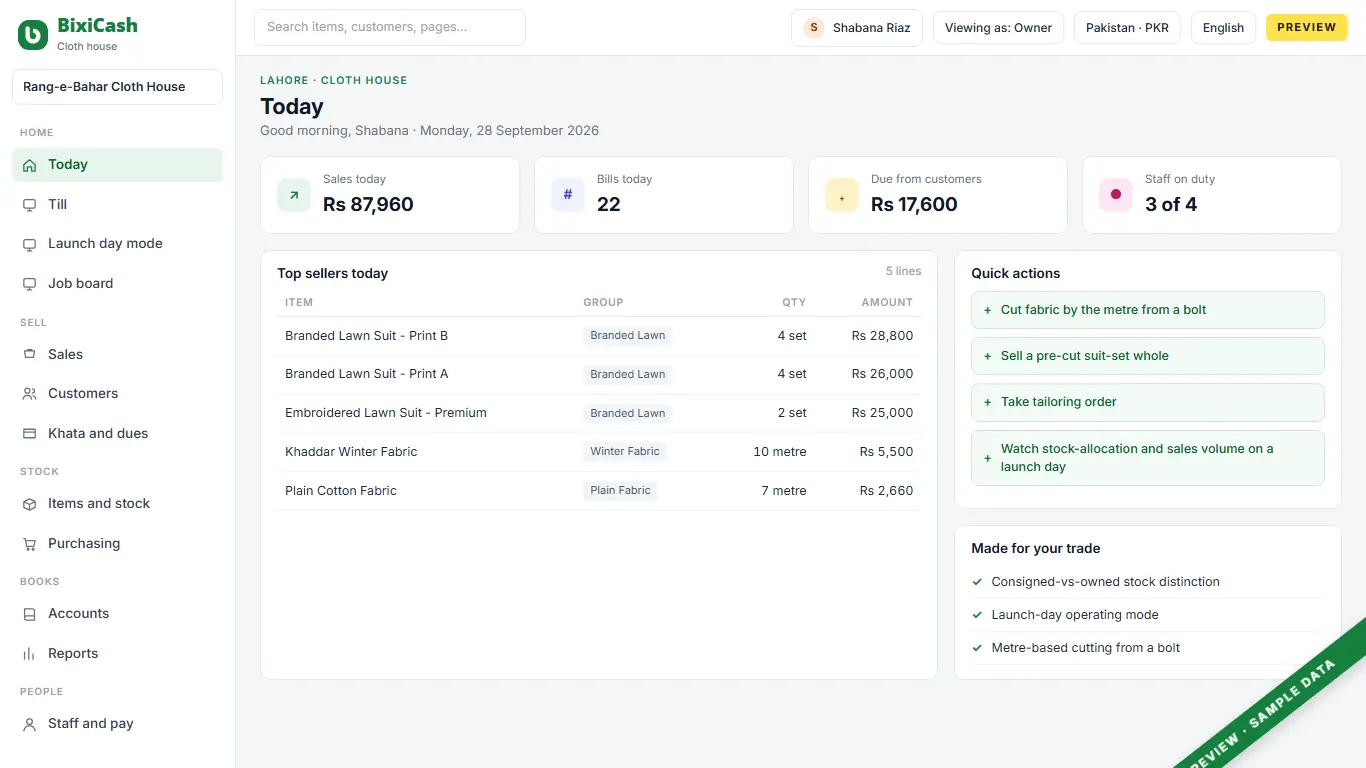Click the bar chart icon beside Reports
The image size is (1366, 768).
pyautogui.click(x=29, y=654)
